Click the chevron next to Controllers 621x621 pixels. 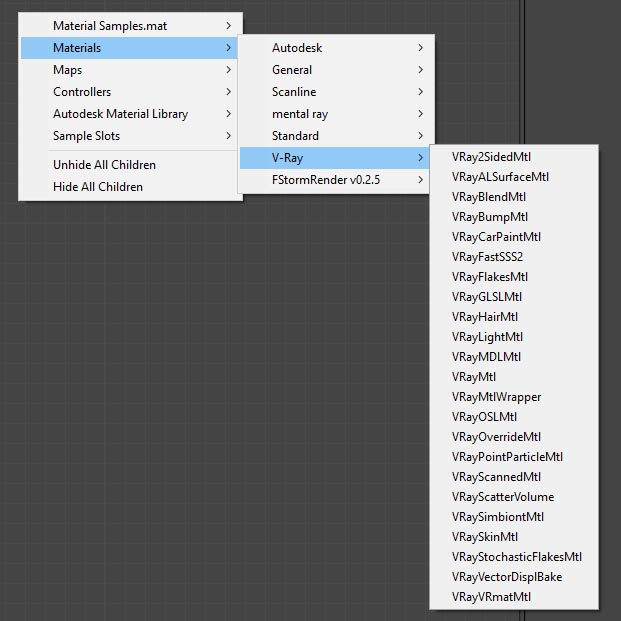click(x=229, y=92)
